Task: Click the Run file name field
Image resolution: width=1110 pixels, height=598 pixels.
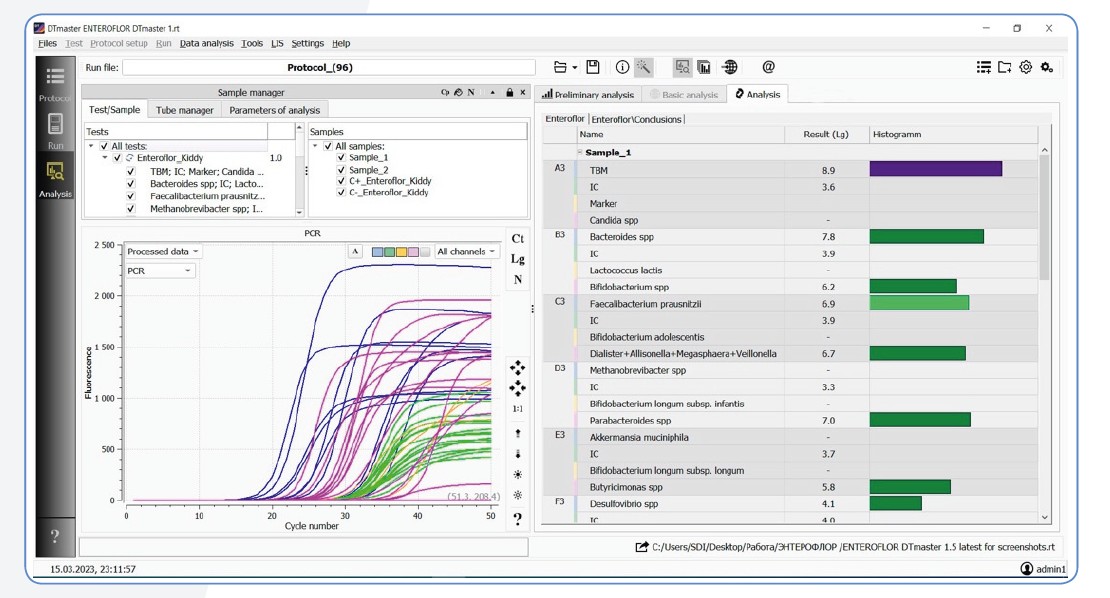Action: point(328,68)
